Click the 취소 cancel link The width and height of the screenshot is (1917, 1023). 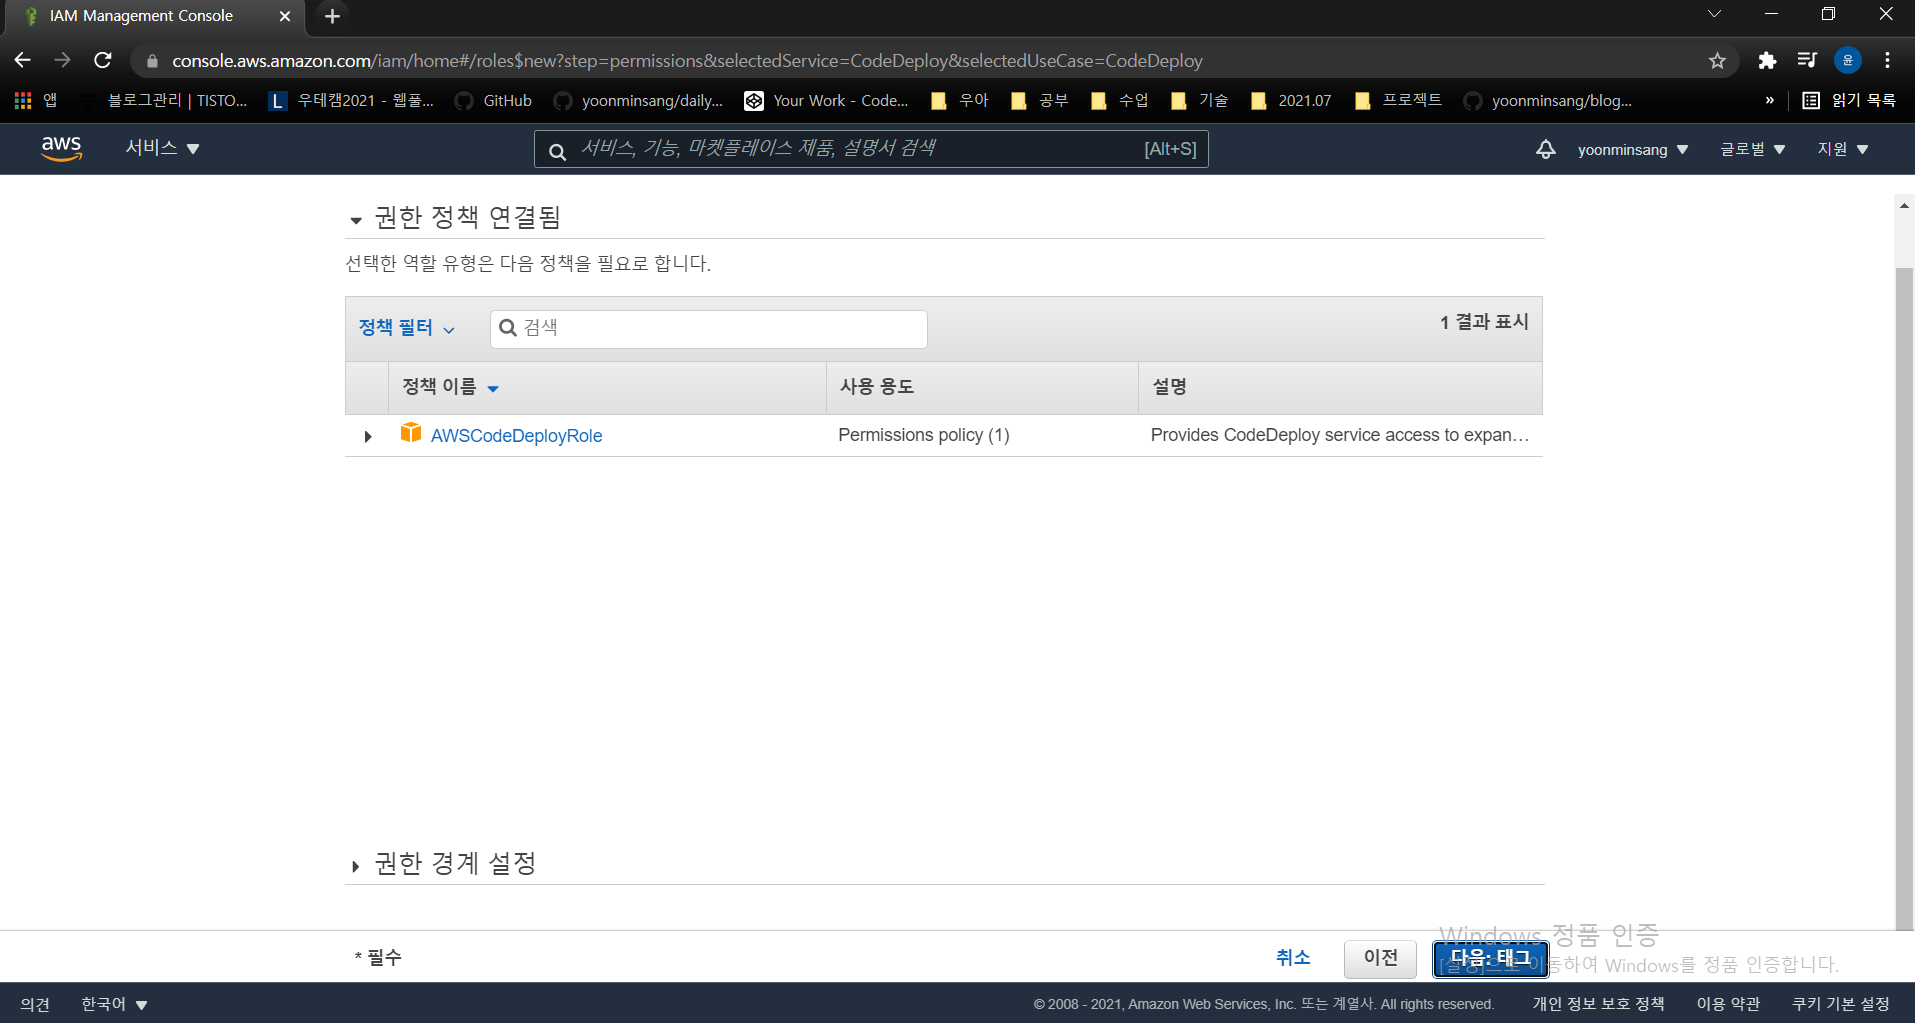pyautogui.click(x=1293, y=957)
